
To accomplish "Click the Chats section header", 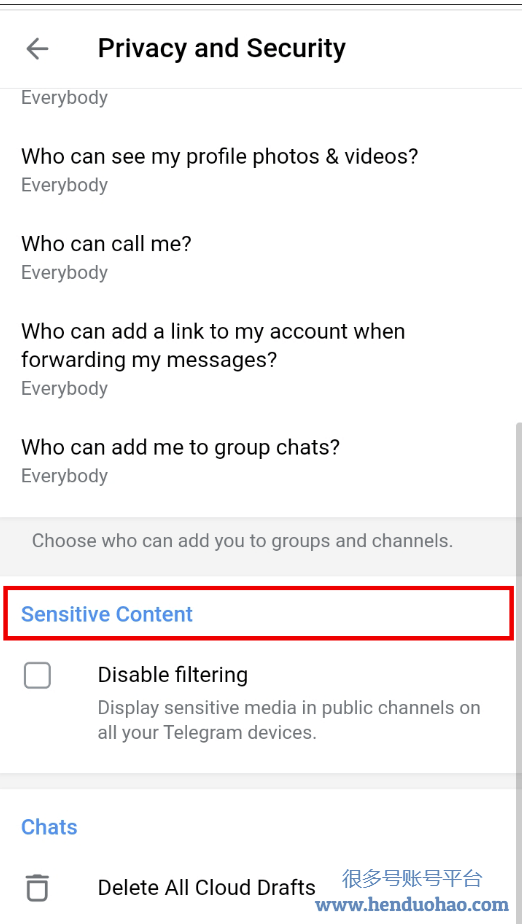I will (49, 827).
